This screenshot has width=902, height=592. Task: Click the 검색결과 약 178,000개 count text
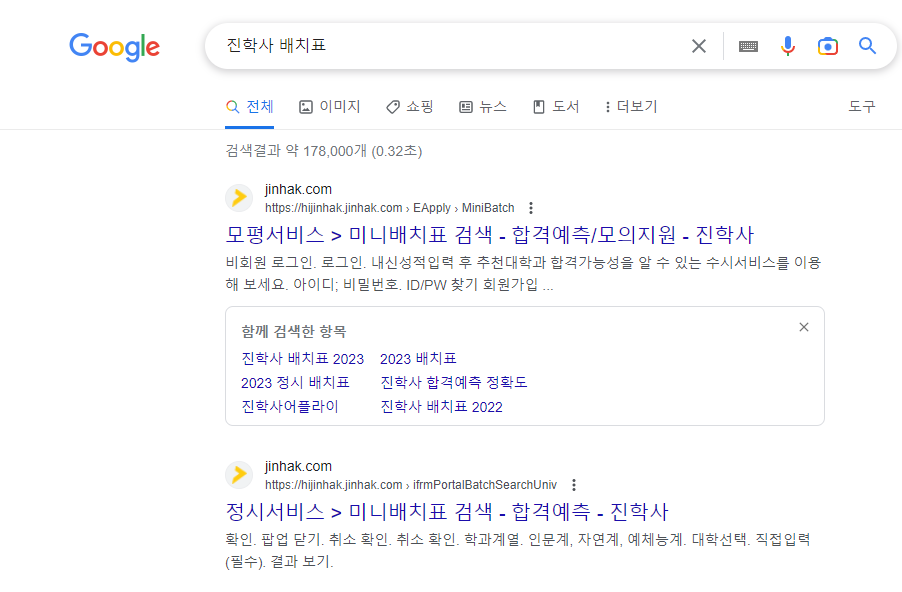[324, 151]
